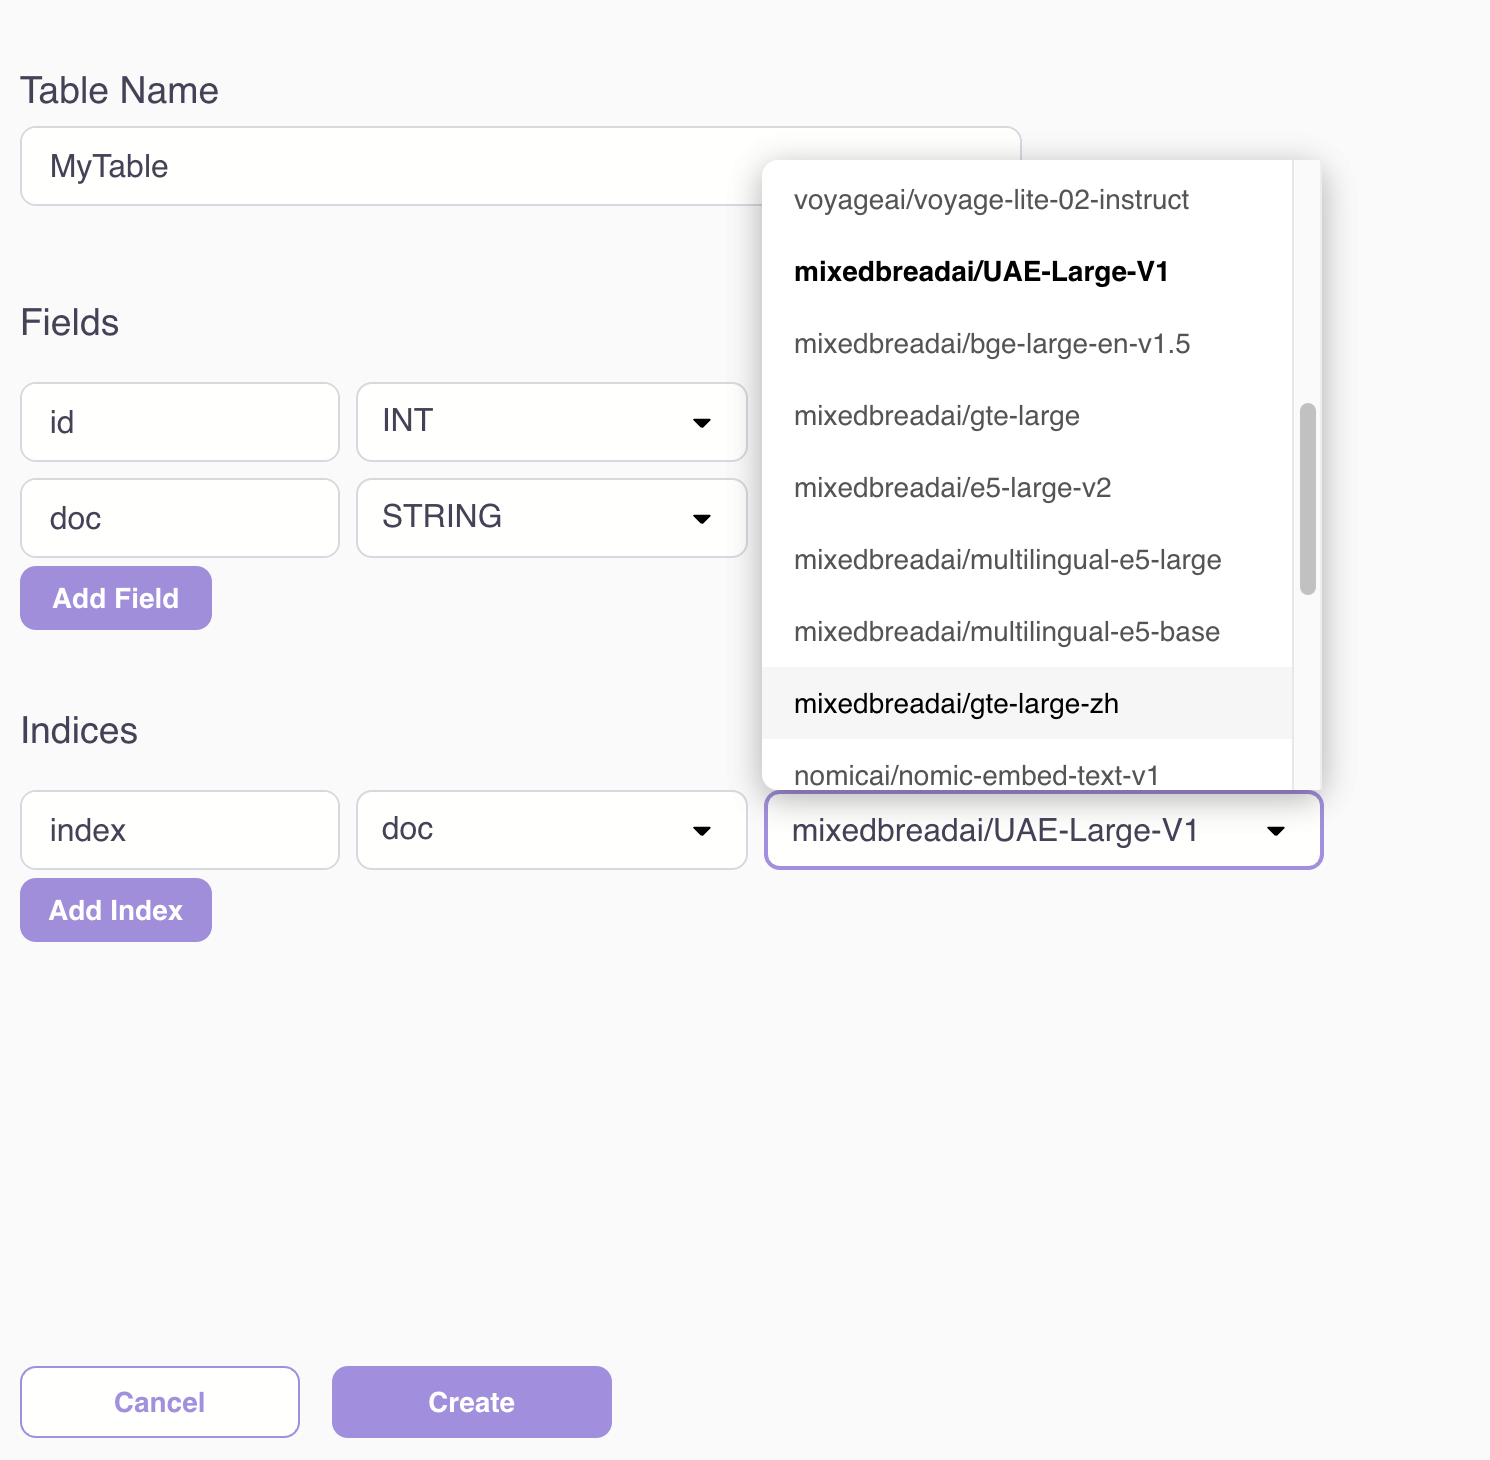Choose mixedbreadai/UAE-Large-V1 from list

coord(981,272)
